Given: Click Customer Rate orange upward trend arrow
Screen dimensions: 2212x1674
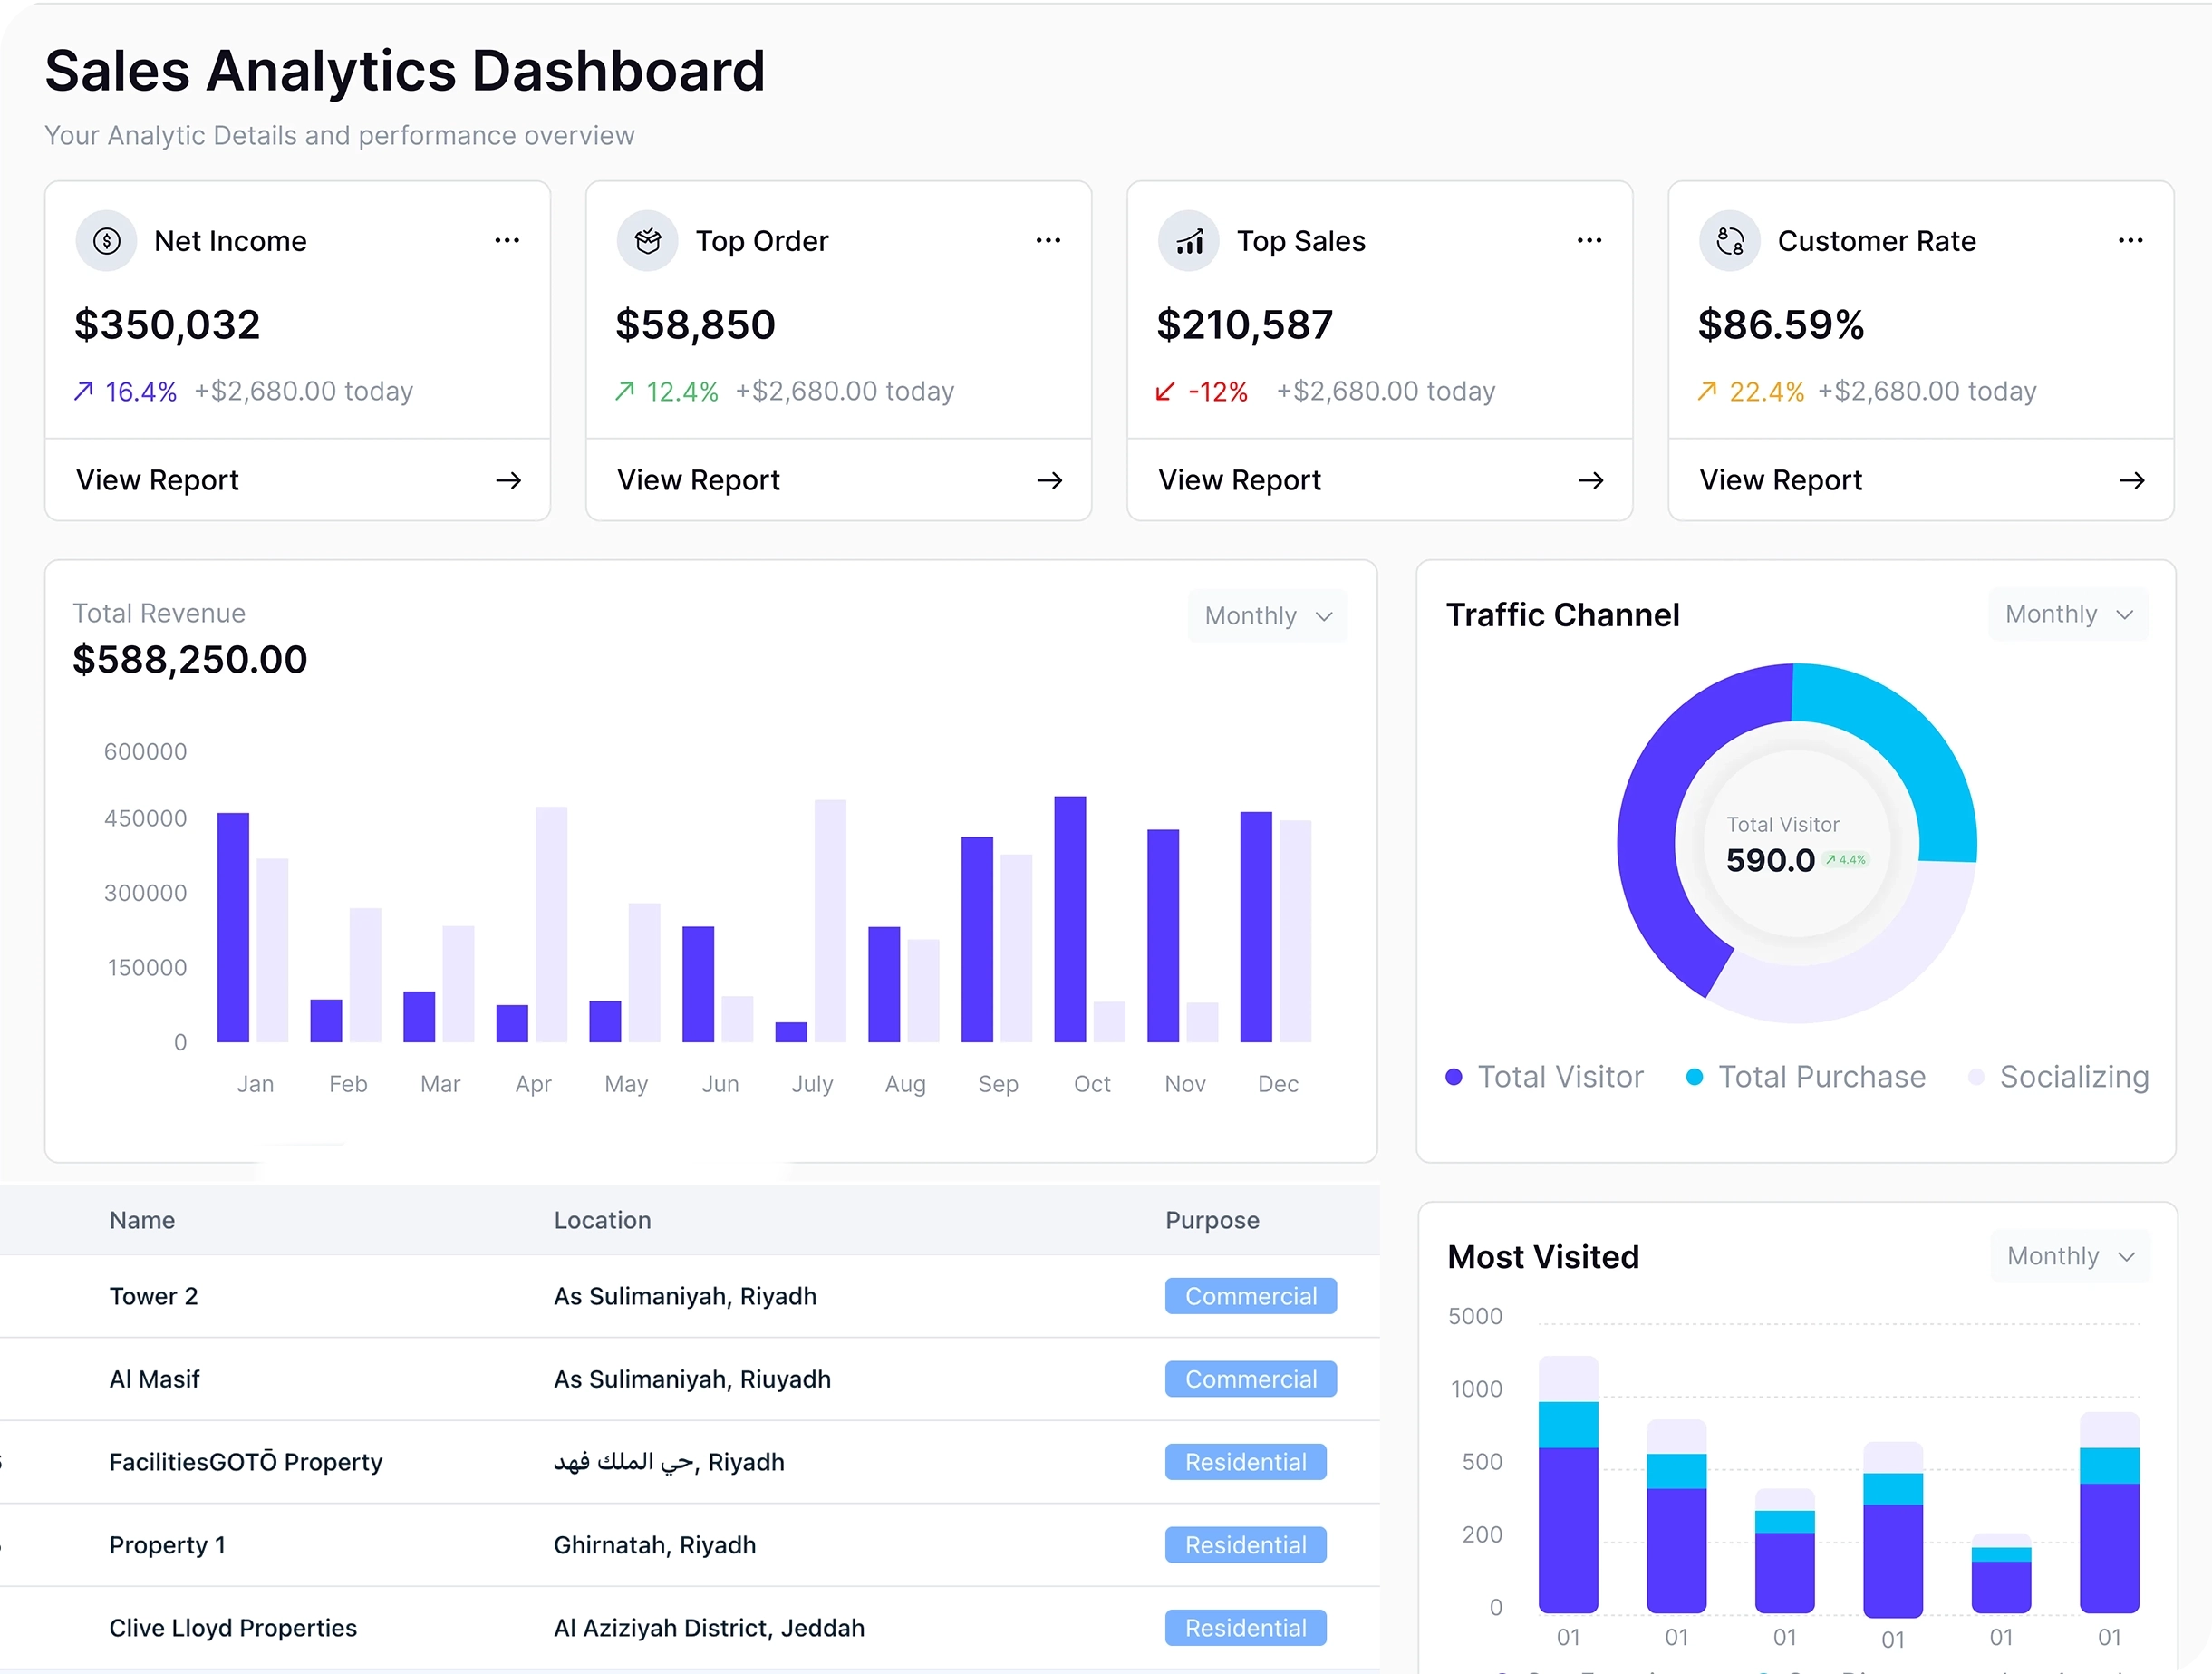Looking at the screenshot, I should click(1707, 391).
